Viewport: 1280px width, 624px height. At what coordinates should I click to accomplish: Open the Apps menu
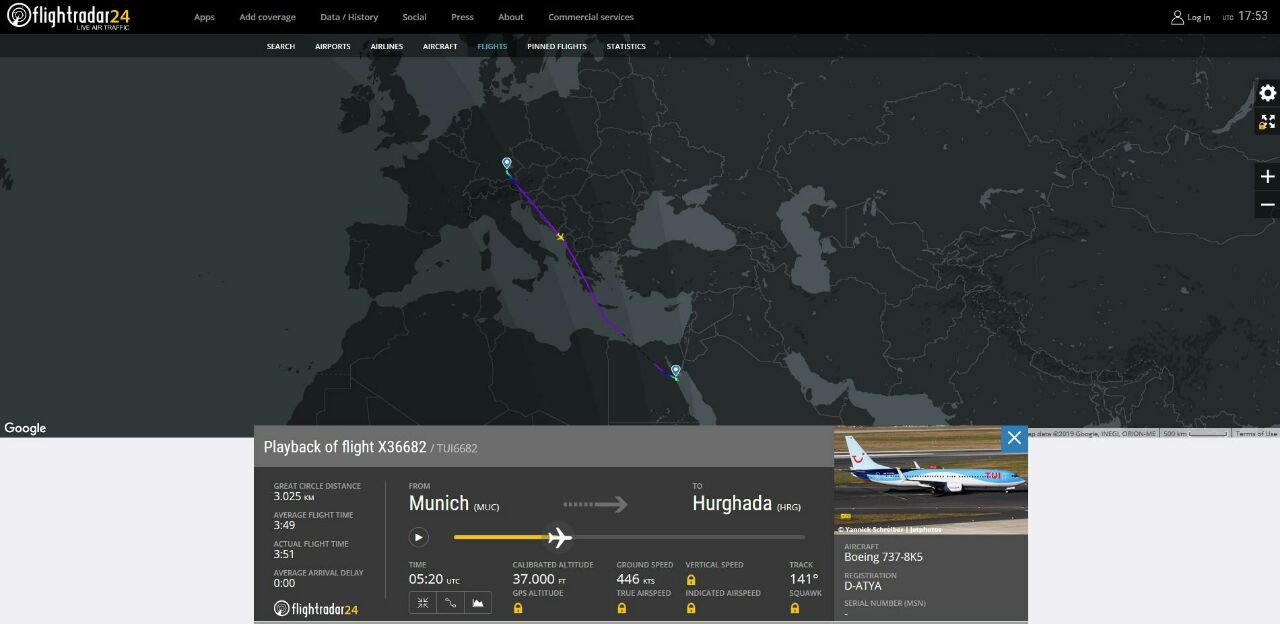coord(204,17)
